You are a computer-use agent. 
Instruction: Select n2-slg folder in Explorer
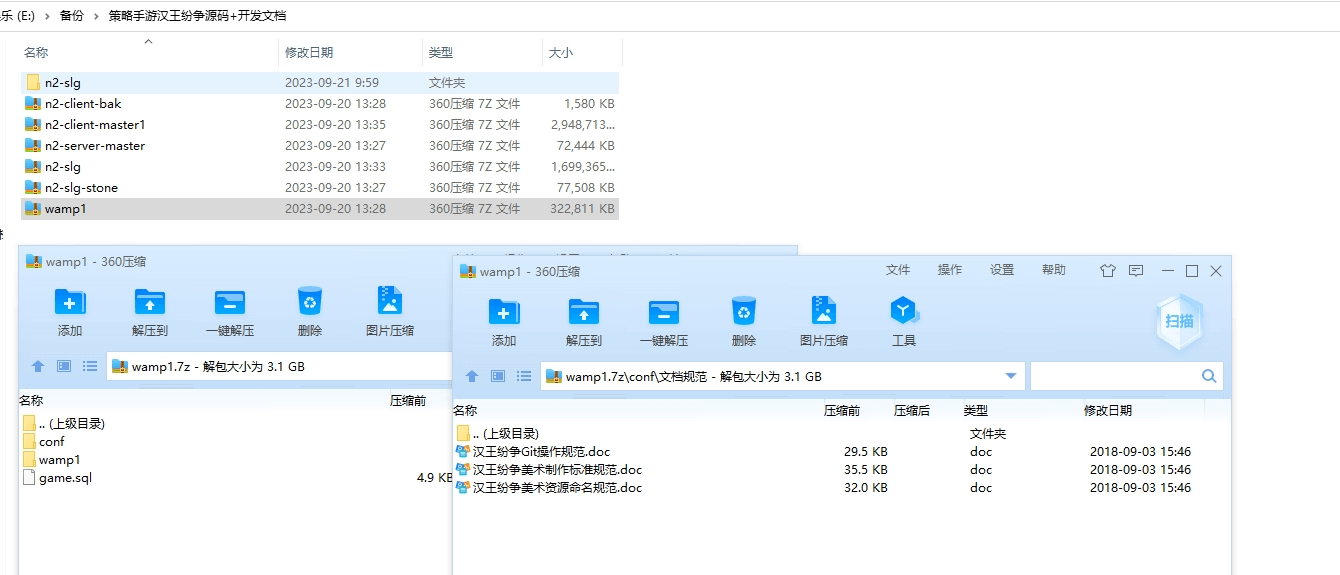pyautogui.click(x=319, y=82)
